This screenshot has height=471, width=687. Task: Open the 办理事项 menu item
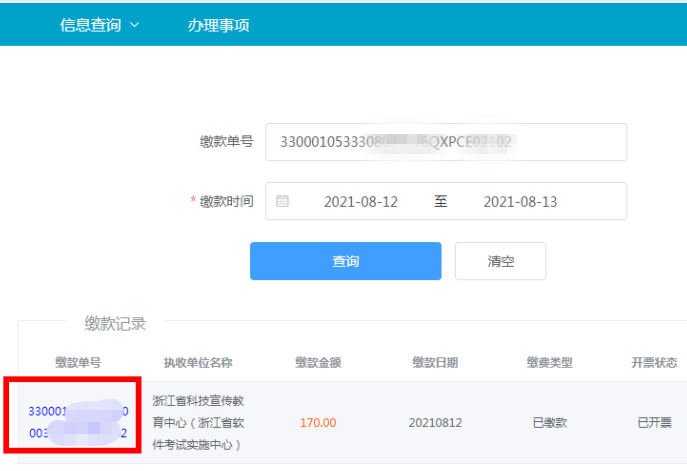point(218,25)
